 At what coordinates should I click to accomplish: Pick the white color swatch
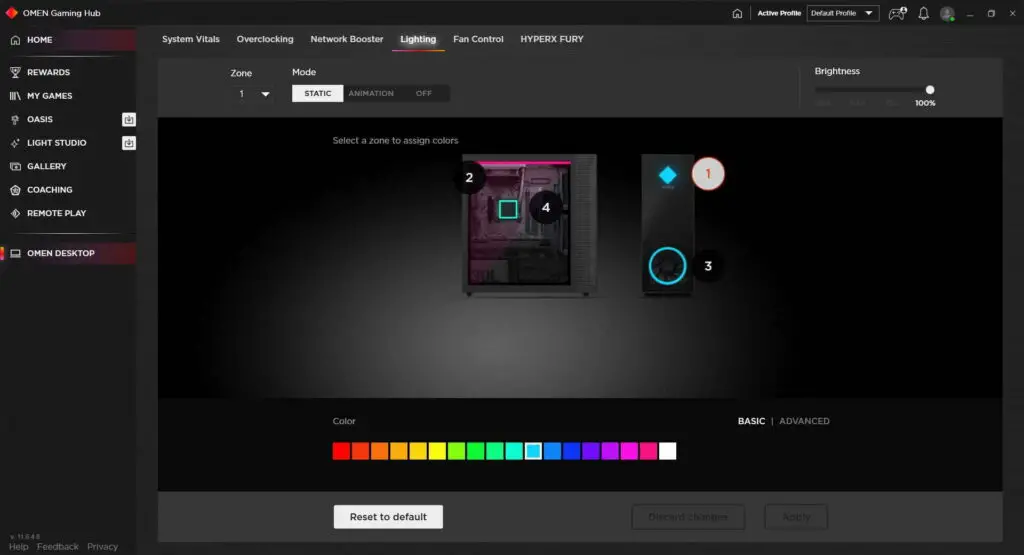pos(667,451)
